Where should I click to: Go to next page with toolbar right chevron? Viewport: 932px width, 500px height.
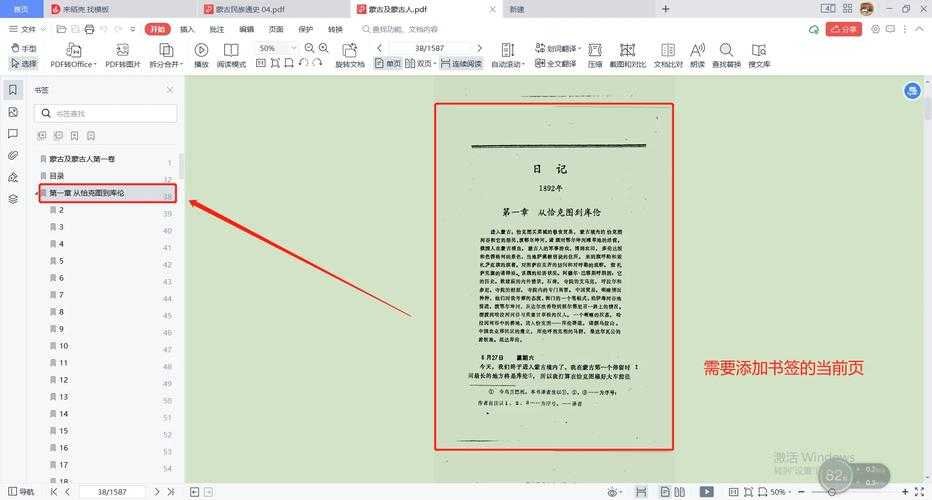(x=479, y=48)
